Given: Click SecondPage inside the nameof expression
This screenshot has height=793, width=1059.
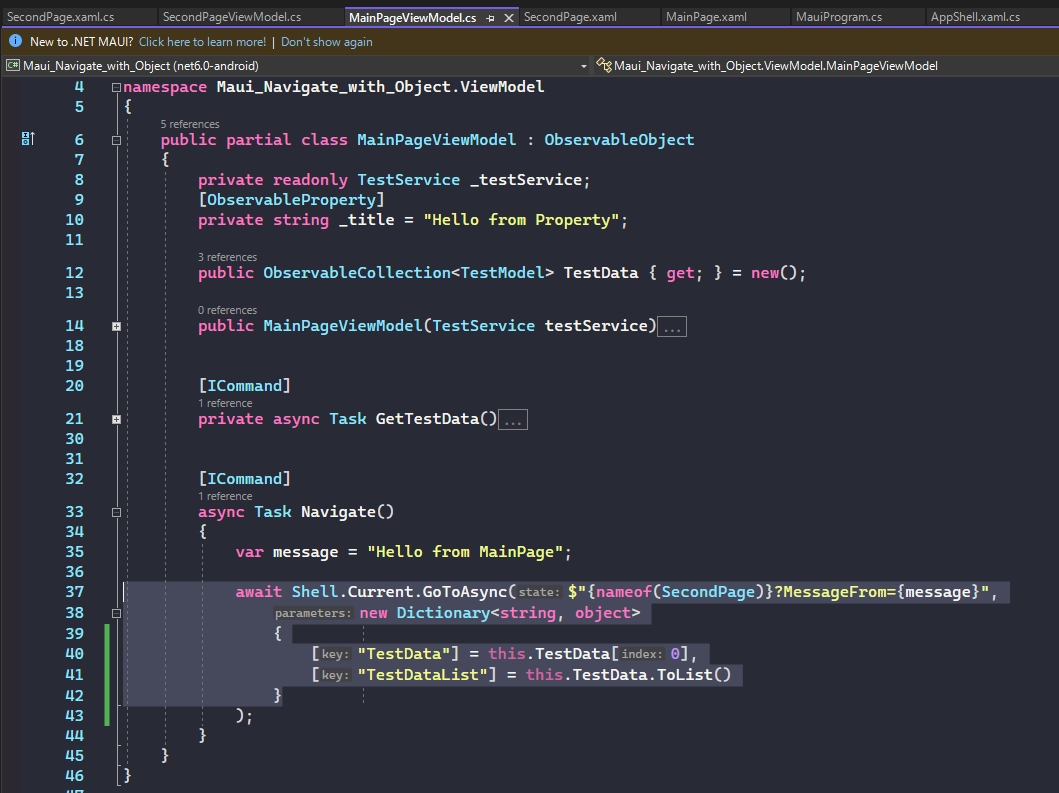Looking at the screenshot, I should tap(708, 592).
